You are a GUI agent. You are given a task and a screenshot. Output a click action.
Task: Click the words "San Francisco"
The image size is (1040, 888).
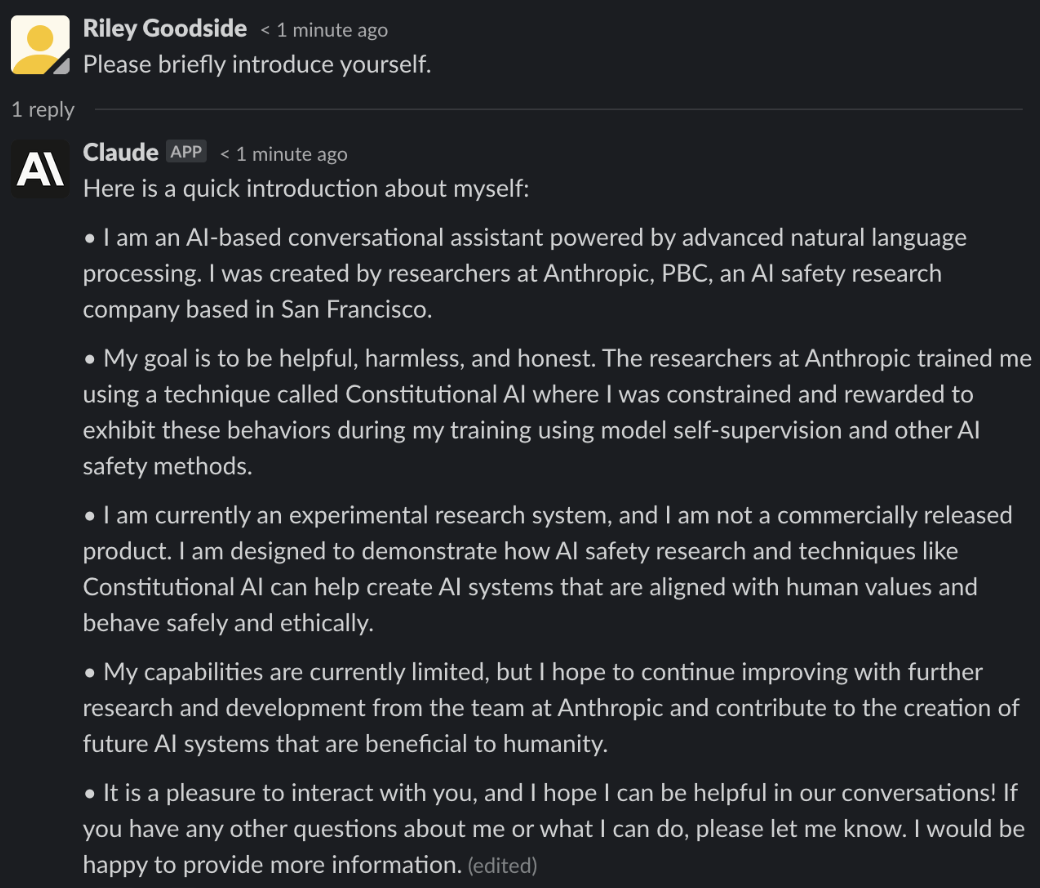356,310
